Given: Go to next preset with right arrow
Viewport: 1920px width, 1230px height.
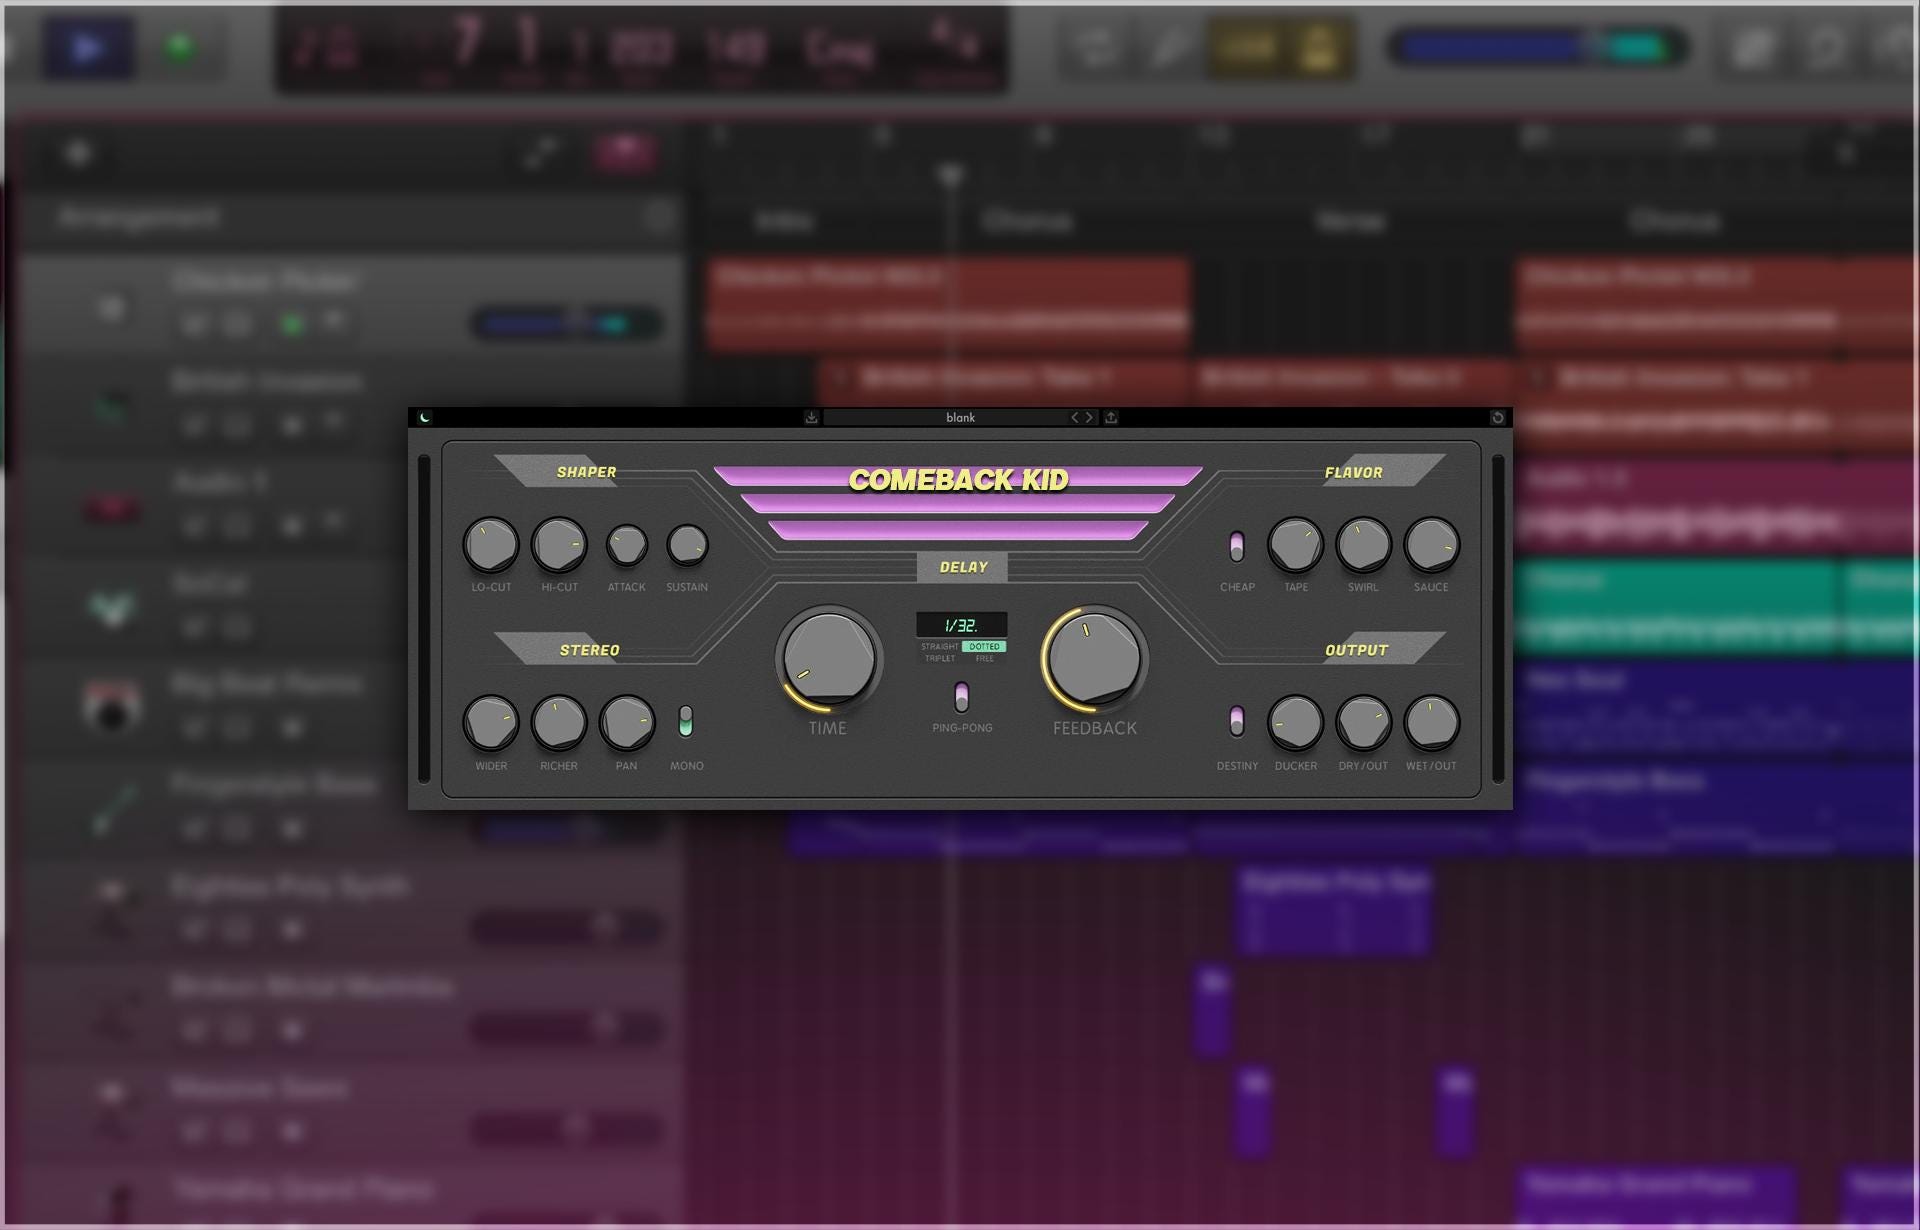Looking at the screenshot, I should tap(1089, 417).
